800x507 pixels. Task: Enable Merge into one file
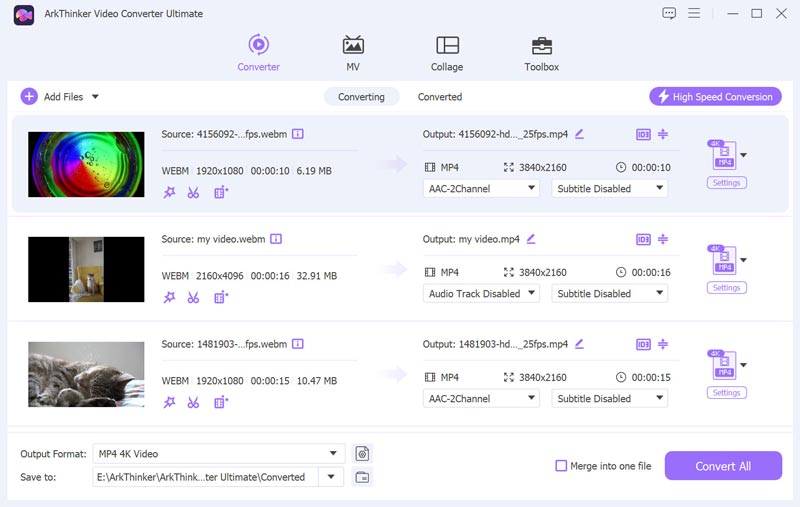pyautogui.click(x=561, y=466)
